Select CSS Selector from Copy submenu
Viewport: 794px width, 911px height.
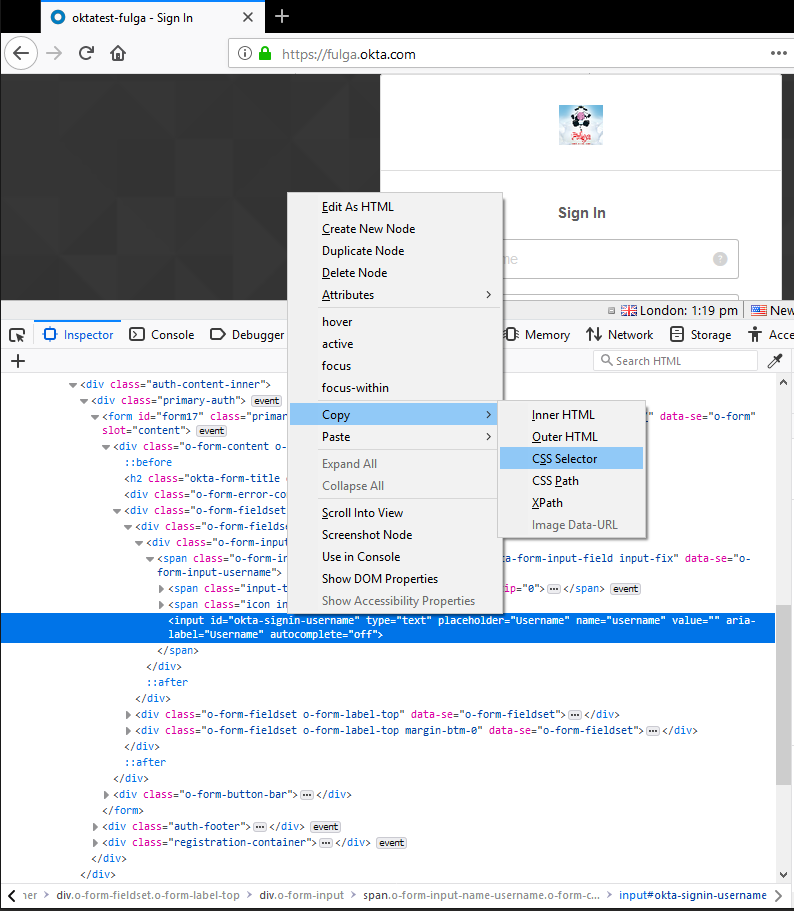click(x=564, y=459)
